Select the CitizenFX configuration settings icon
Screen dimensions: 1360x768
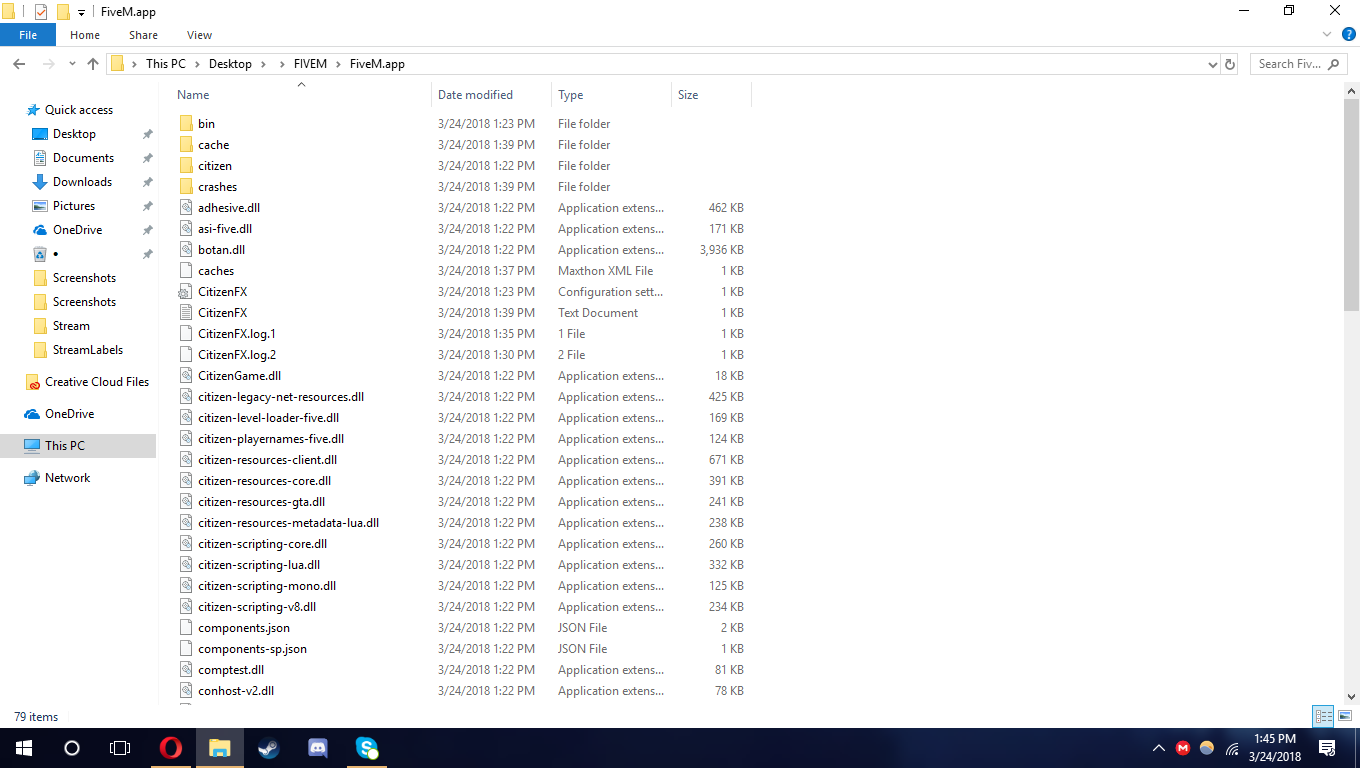pyautogui.click(x=185, y=292)
